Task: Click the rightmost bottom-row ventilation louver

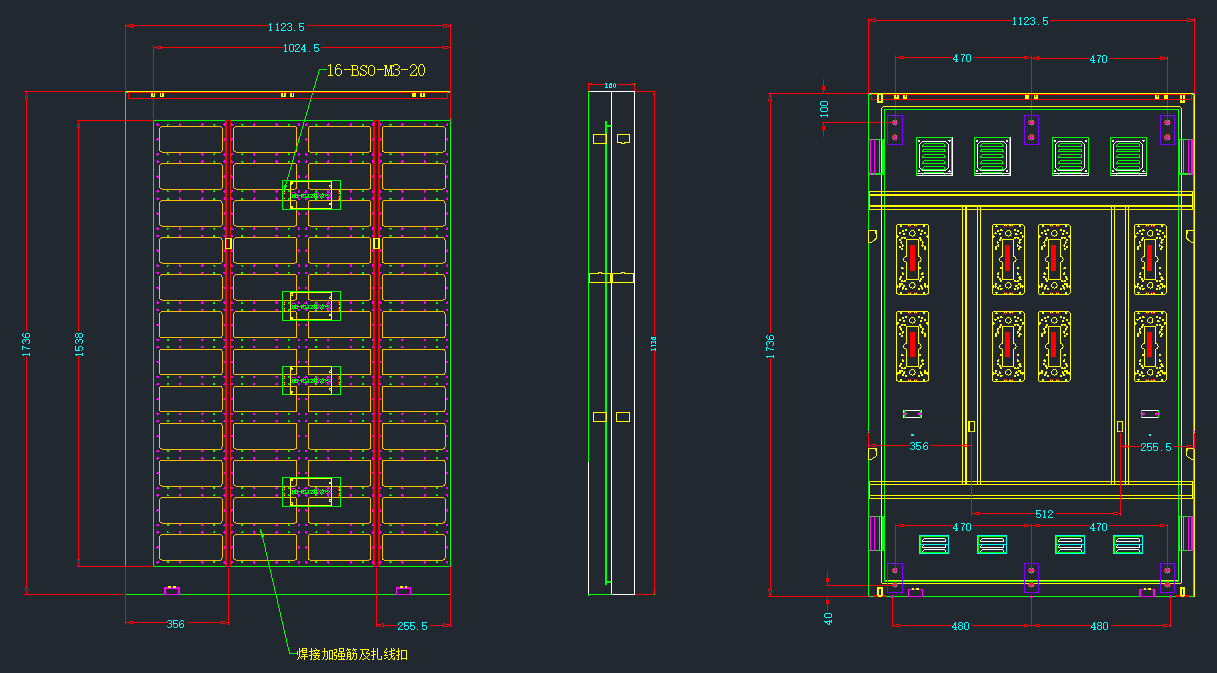Action: click(x=1128, y=544)
